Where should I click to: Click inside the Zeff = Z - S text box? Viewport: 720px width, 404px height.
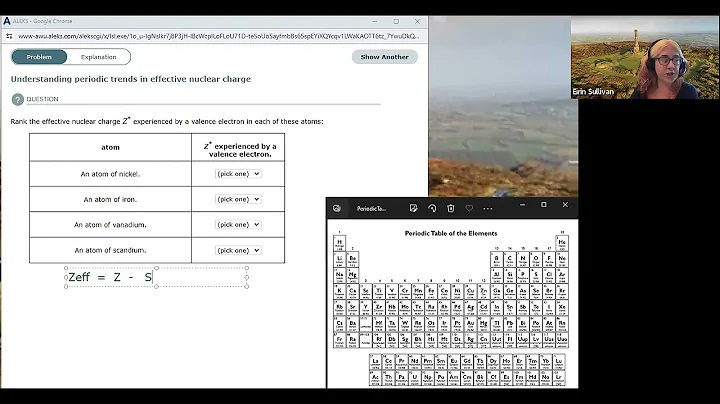pos(156,277)
